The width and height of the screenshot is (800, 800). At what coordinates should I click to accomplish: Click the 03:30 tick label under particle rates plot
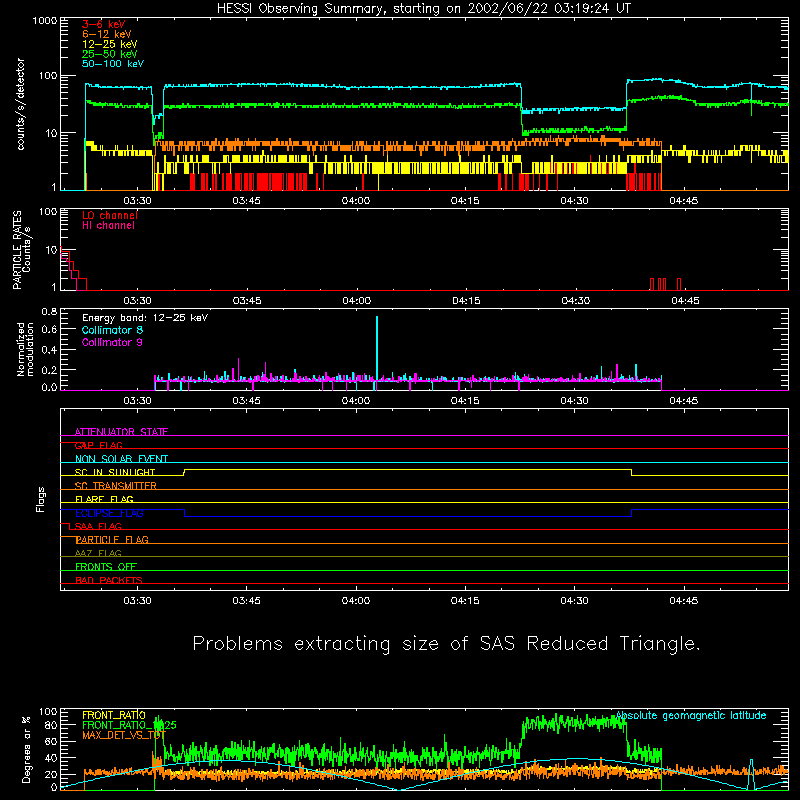pos(137,301)
